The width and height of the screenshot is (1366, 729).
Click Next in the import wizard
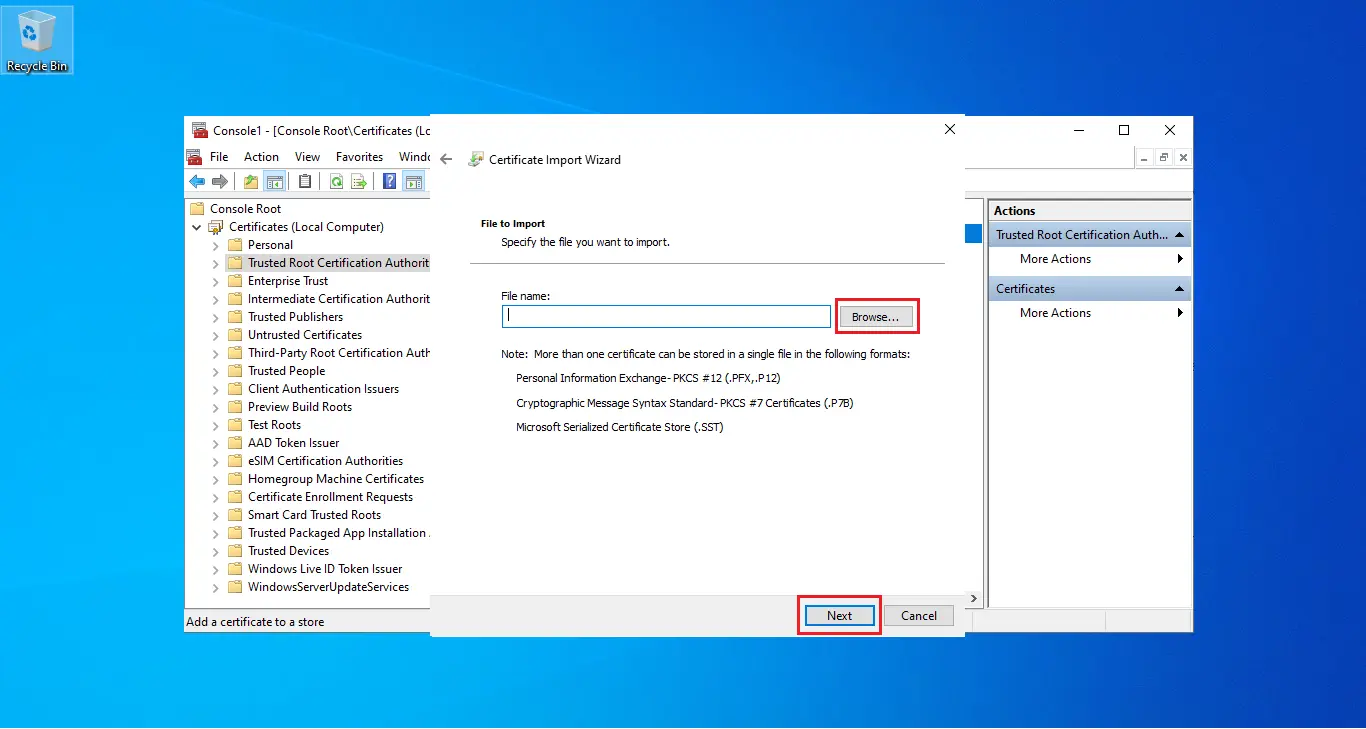[x=839, y=616]
